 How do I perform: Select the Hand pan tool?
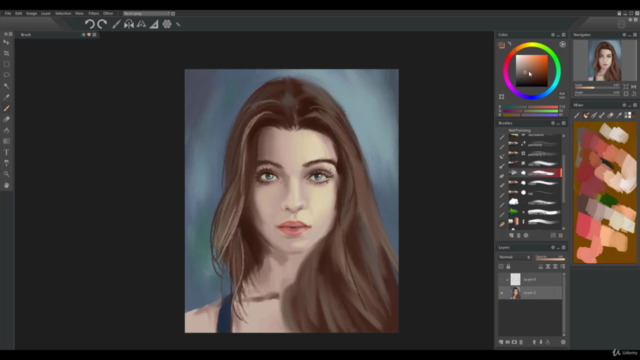7,185
